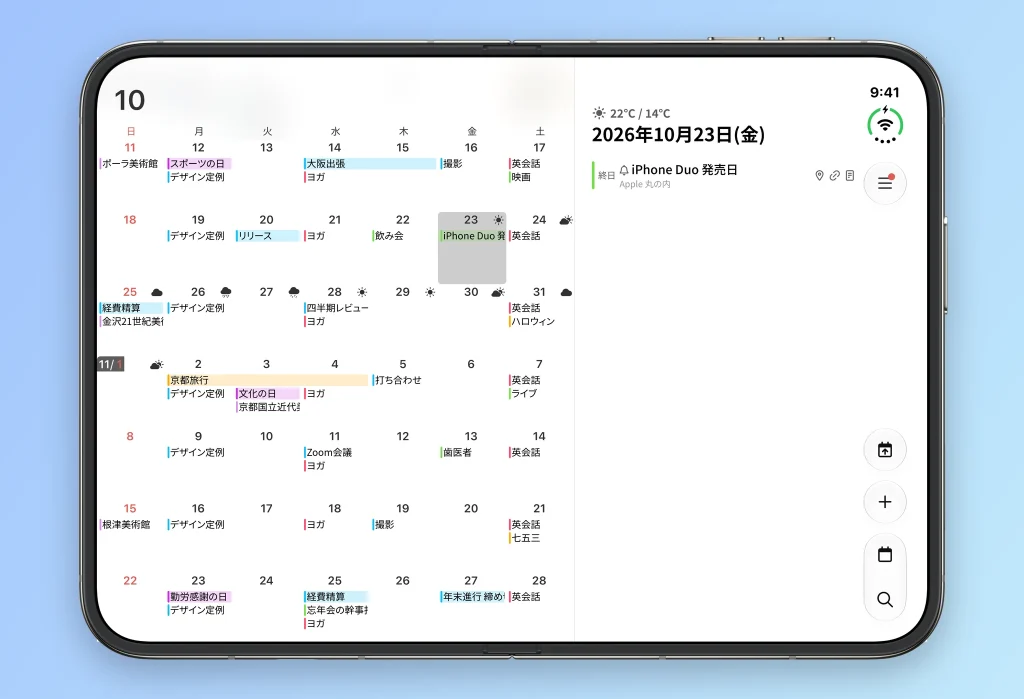Open the 京都国立近代 event
The width and height of the screenshot is (1024, 699).
(268, 407)
